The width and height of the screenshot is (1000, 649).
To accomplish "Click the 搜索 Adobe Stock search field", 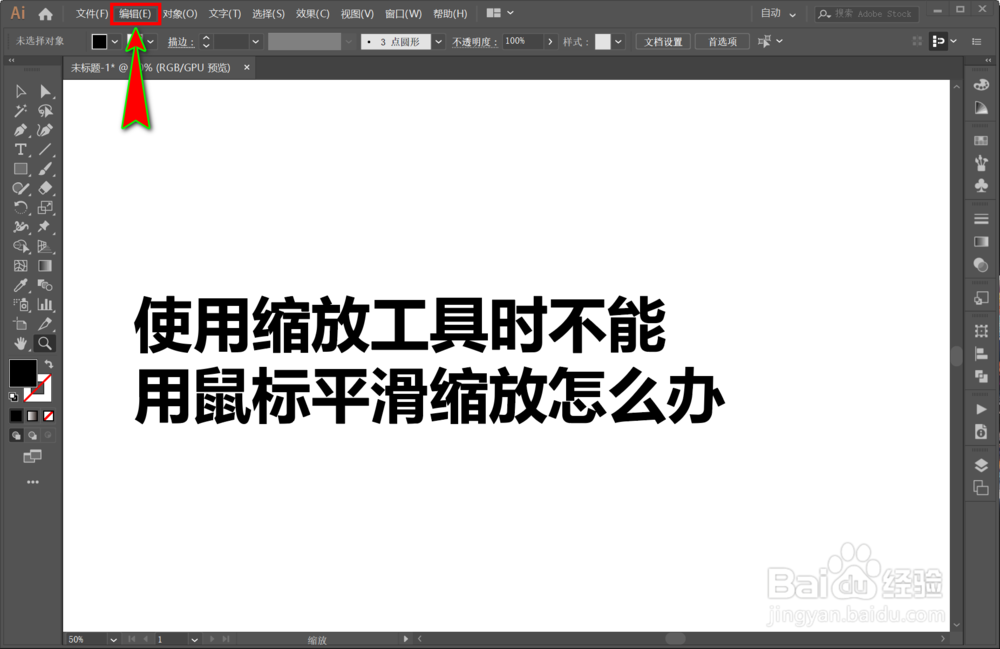I will pos(867,13).
